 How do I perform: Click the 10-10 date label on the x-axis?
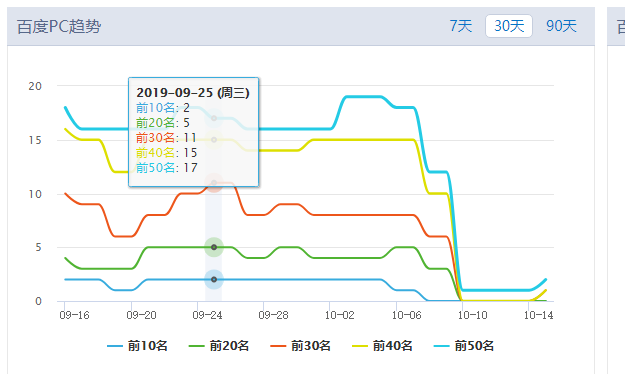(x=472, y=315)
